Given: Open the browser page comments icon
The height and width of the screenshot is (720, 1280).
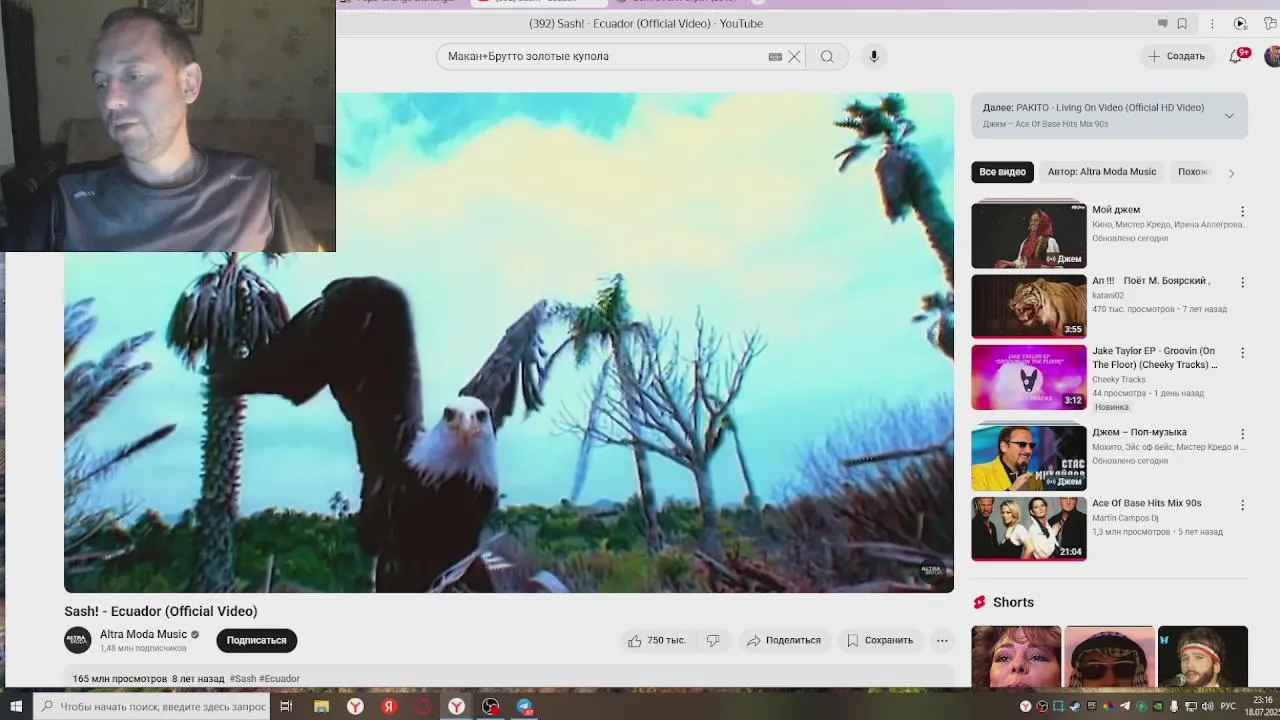Looking at the screenshot, I should click(1162, 24).
